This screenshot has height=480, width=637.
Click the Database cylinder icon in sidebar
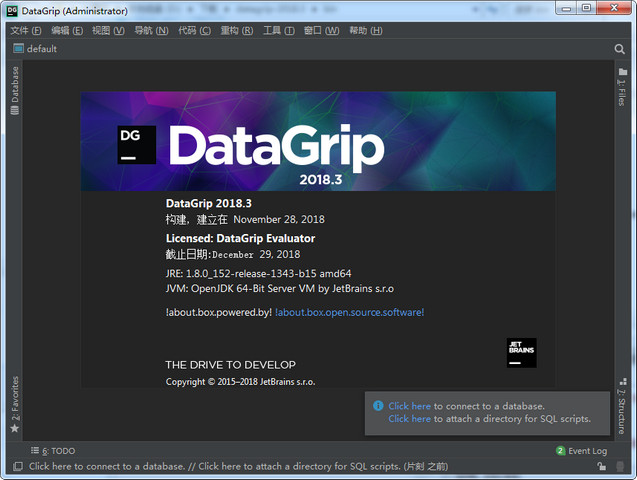15,110
